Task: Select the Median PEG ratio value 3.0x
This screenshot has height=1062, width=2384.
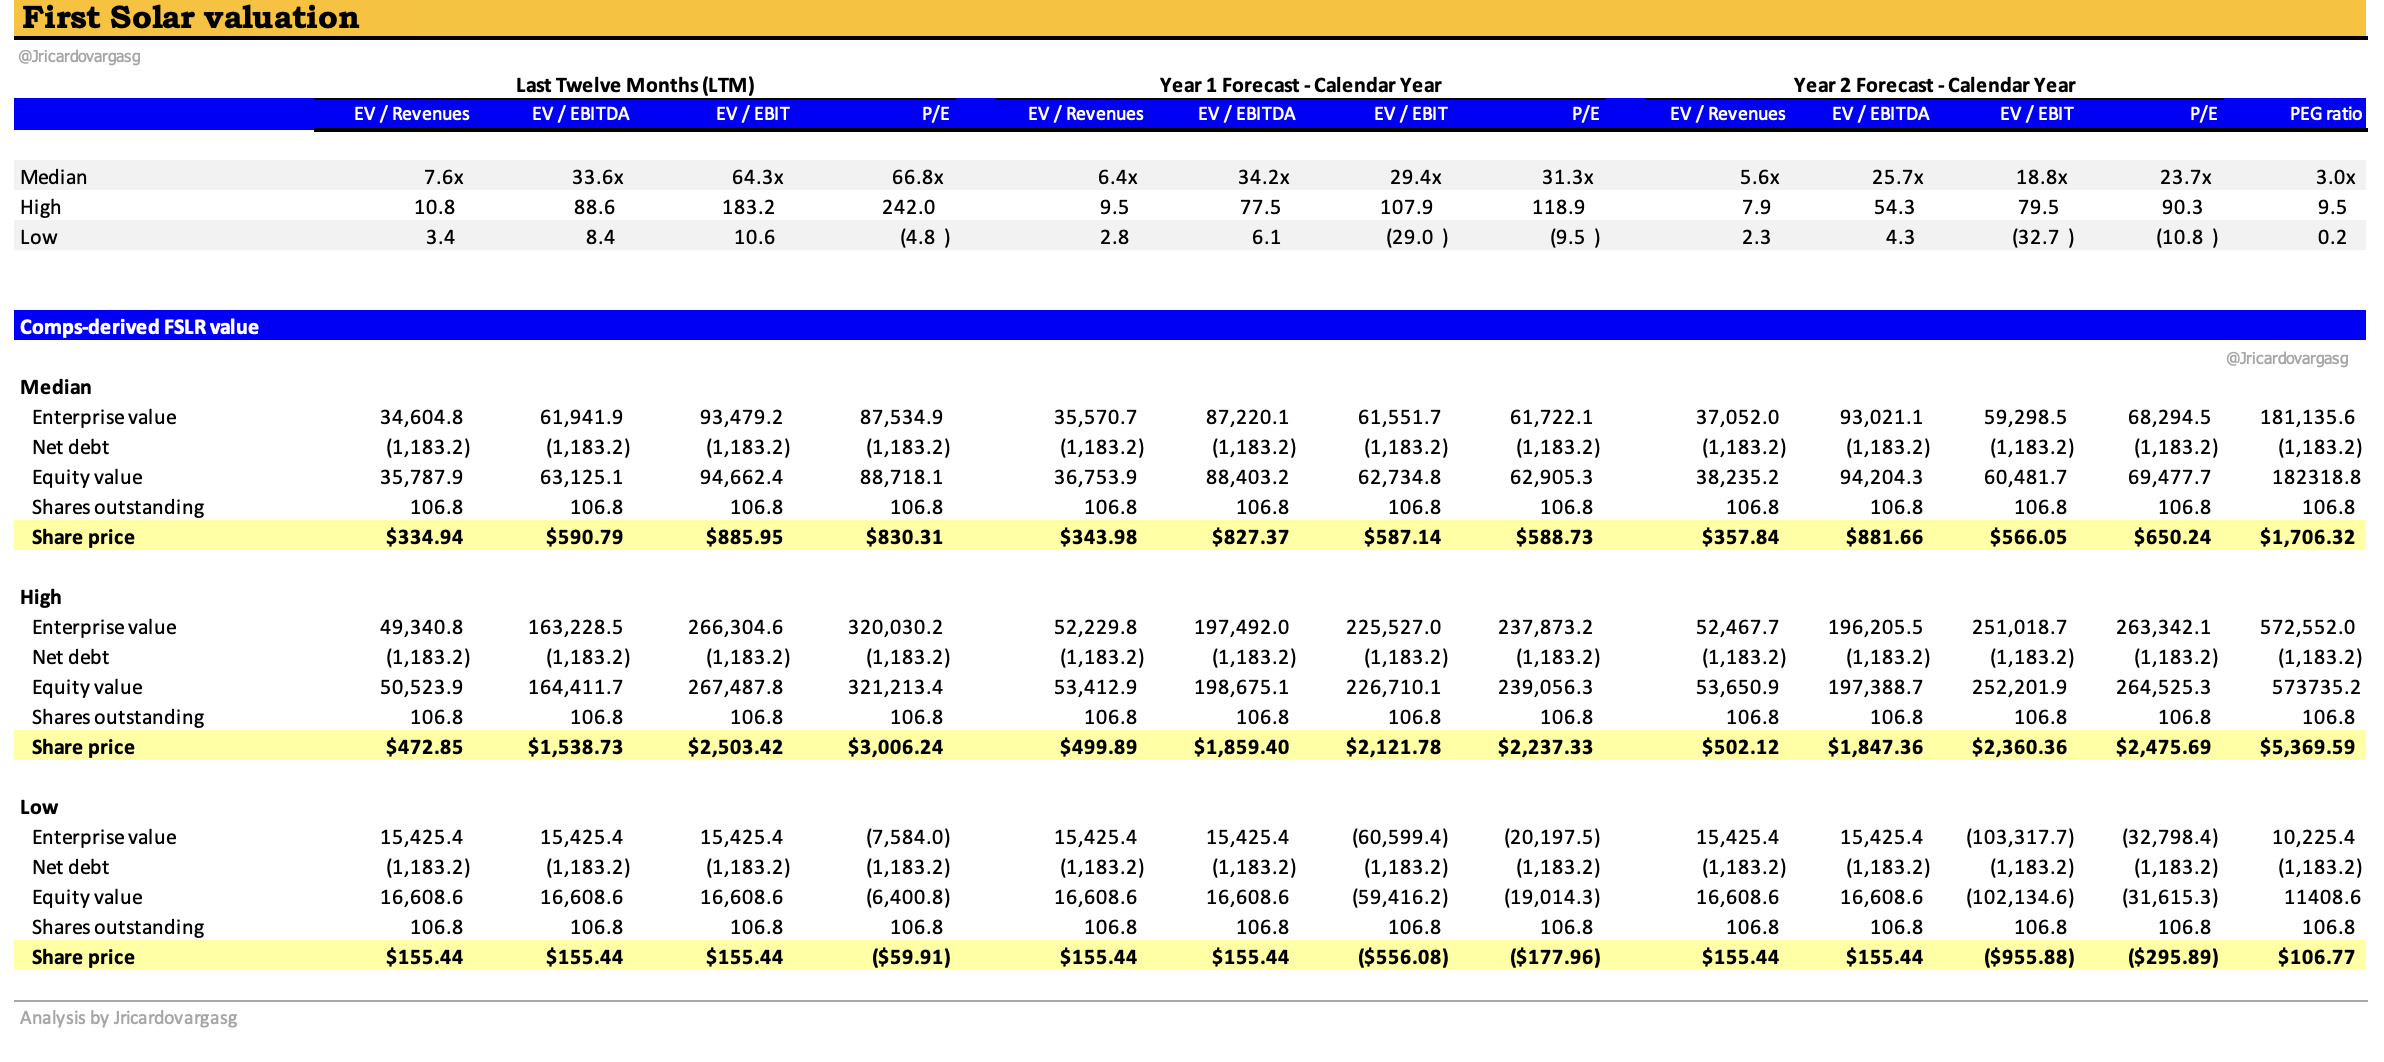Action: click(x=2335, y=177)
